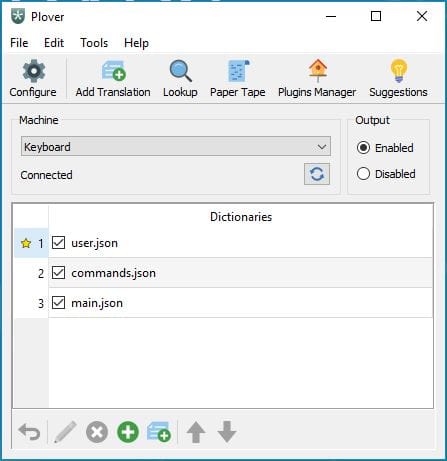Image resolution: width=447 pixels, height=461 pixels.
Task: Select the main.json dictionary row
Action: (241, 303)
